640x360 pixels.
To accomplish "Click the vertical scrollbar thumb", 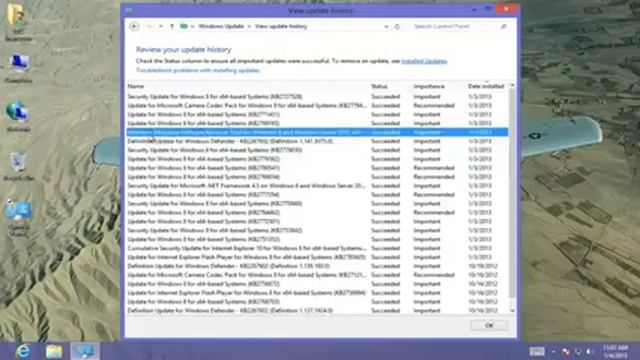I will pyautogui.click(x=512, y=194).
